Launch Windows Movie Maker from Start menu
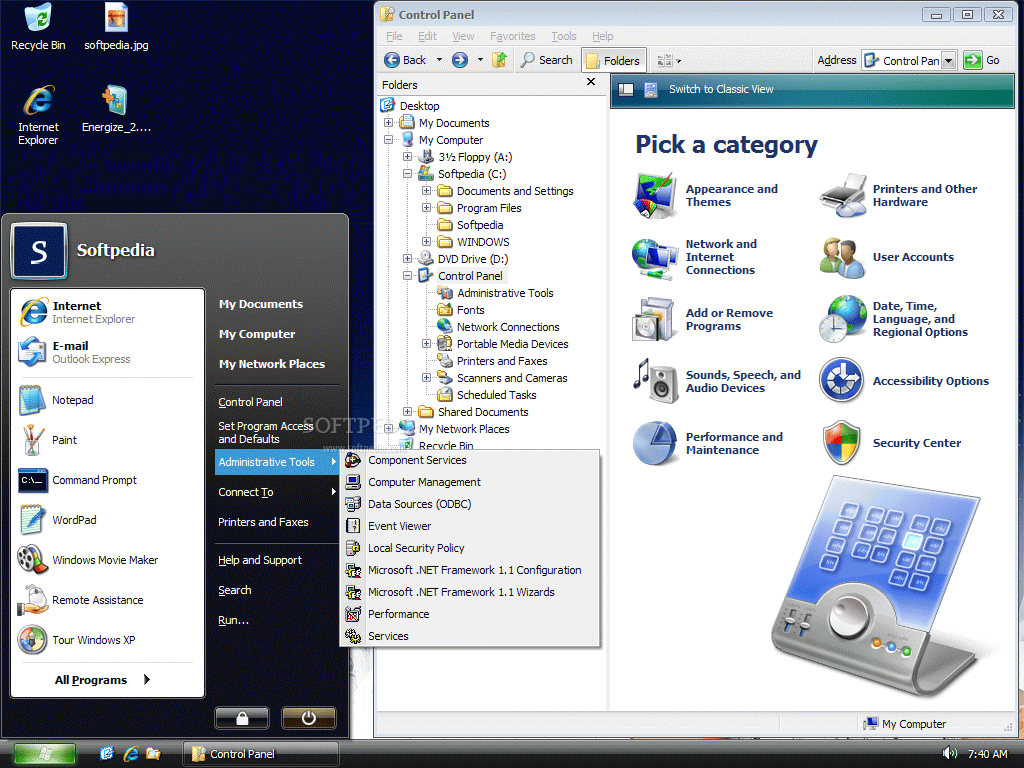 (89, 560)
